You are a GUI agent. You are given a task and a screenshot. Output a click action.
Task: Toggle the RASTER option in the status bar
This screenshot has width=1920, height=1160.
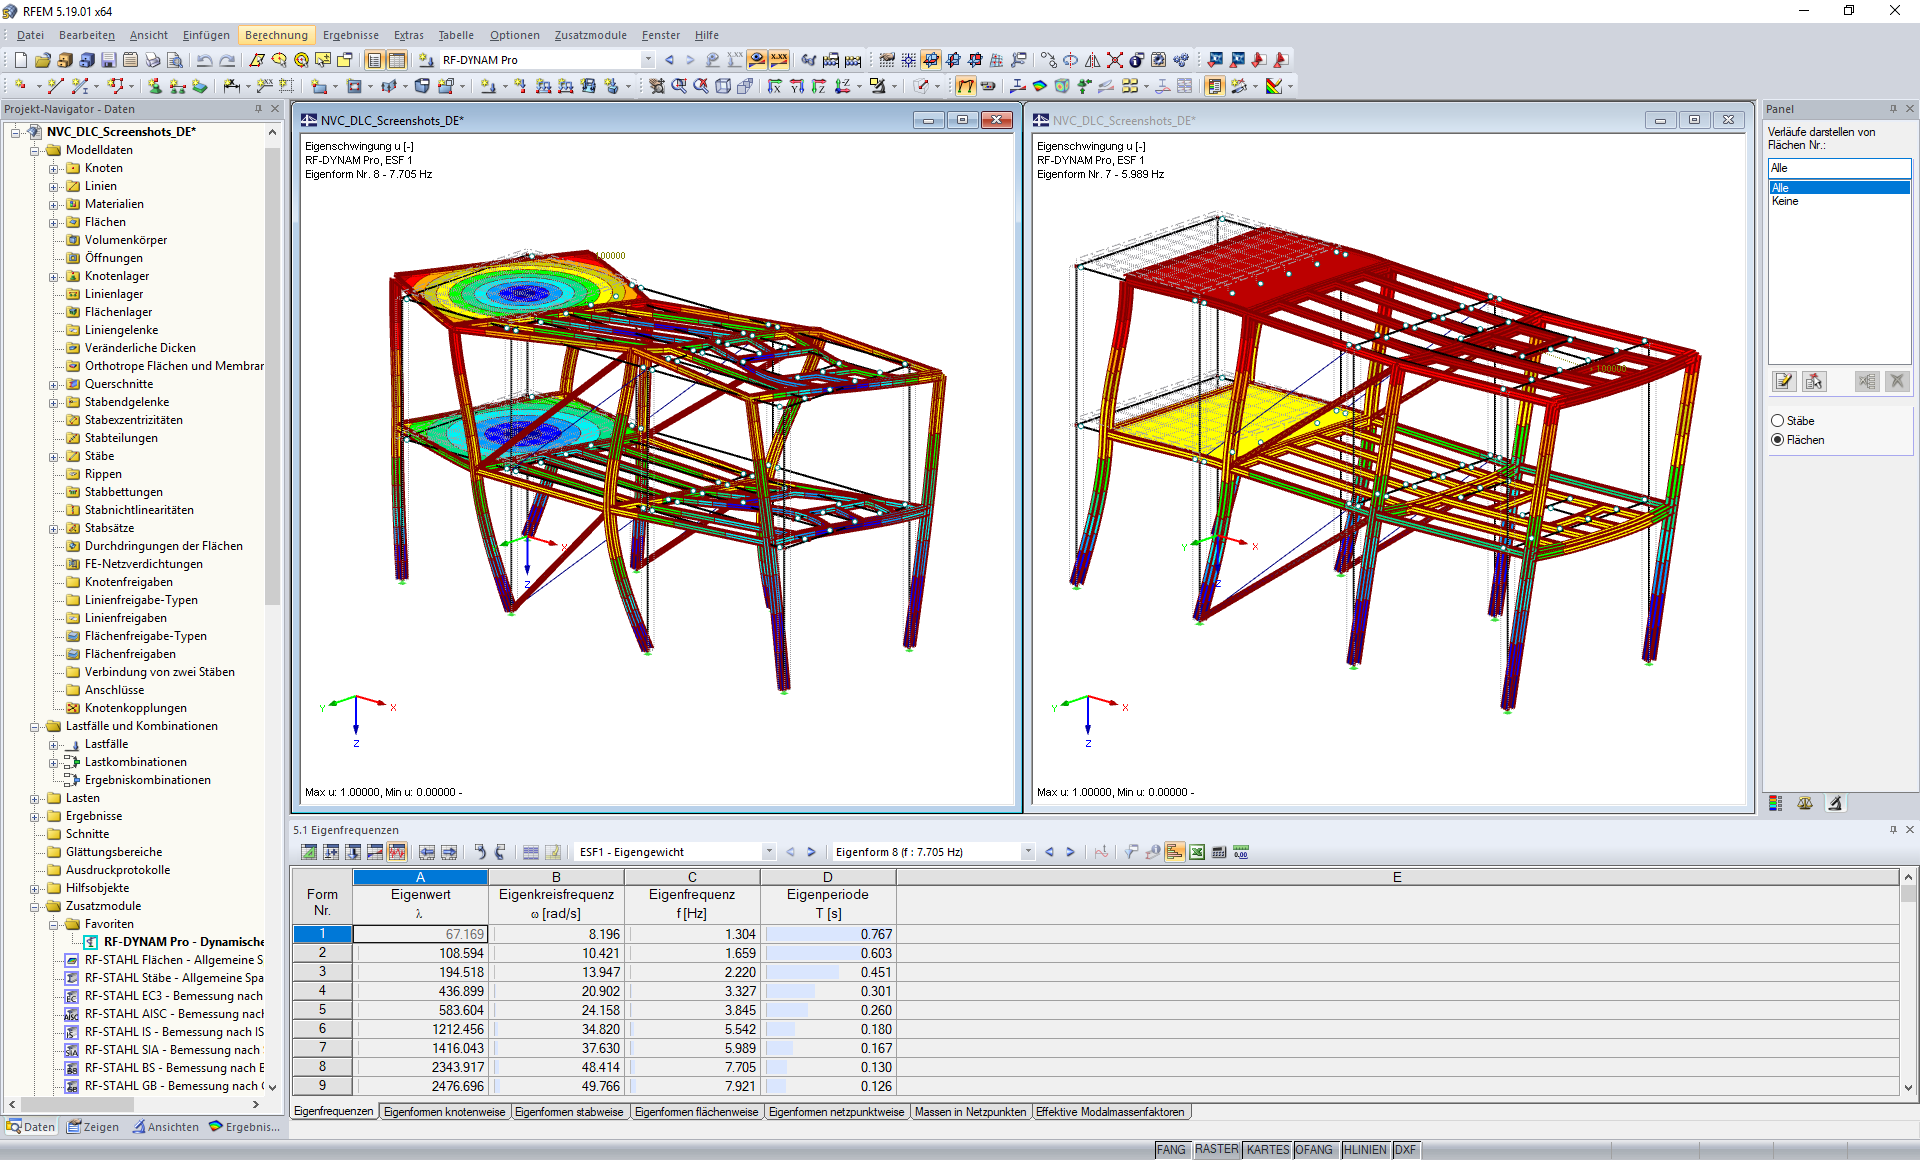[1215, 1149]
